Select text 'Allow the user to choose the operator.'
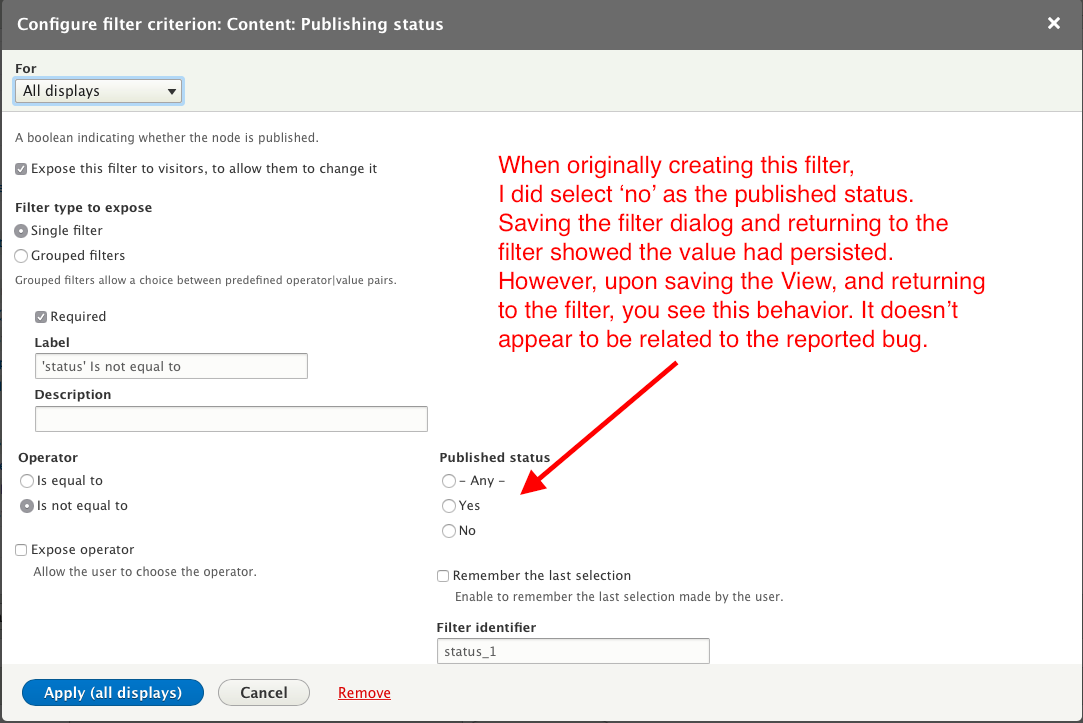Screen dimensions: 1083x723 point(145,572)
